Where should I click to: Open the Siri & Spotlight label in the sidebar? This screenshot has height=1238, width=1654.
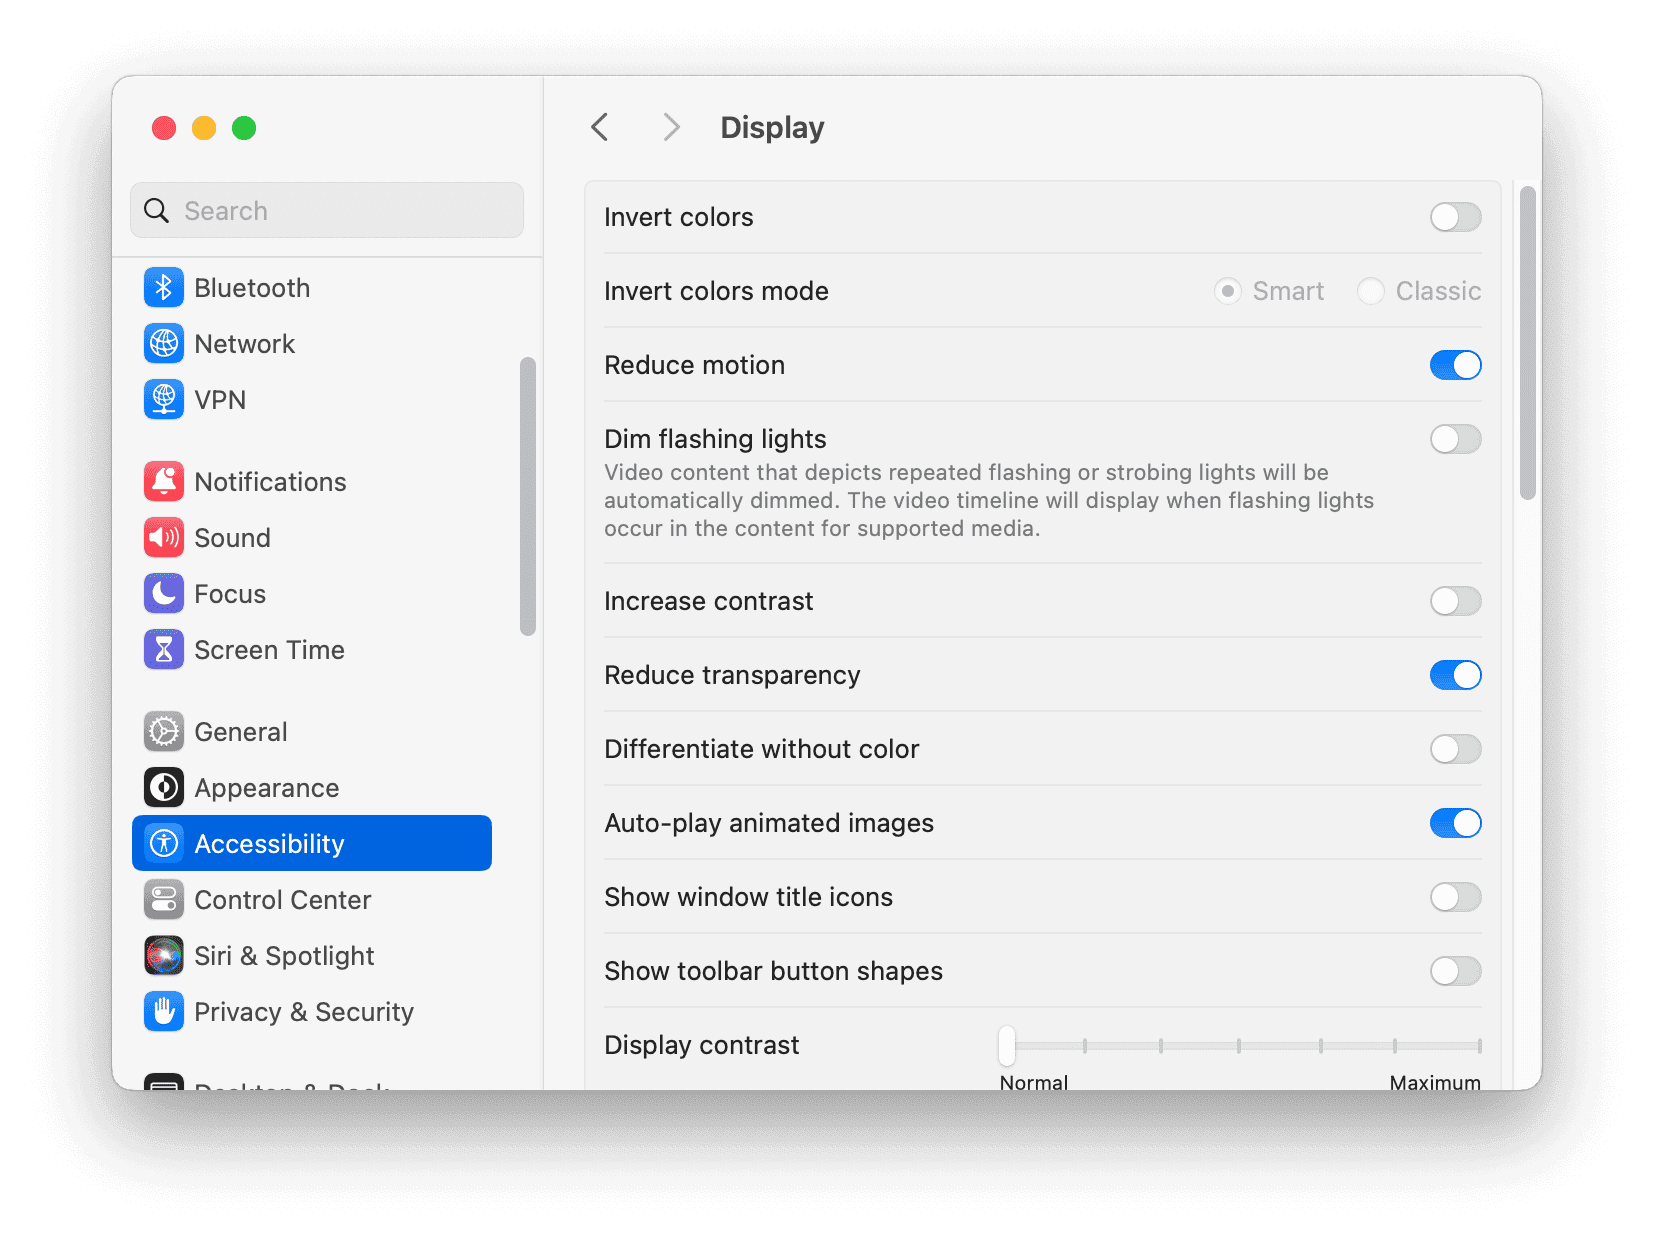coord(284,956)
